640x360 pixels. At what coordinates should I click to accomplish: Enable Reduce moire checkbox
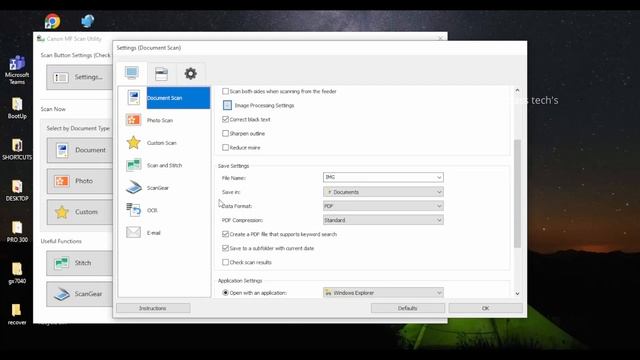coord(225,147)
